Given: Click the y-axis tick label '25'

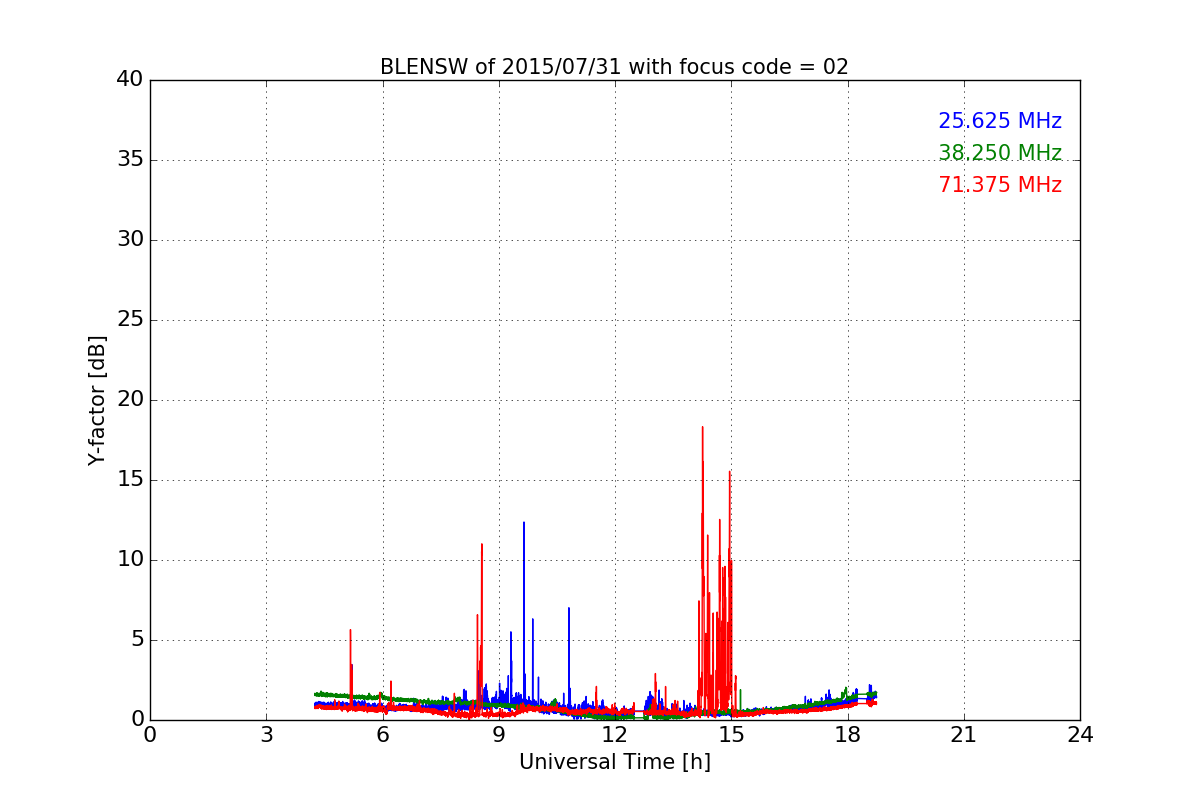Looking at the screenshot, I should pyautogui.click(x=129, y=320).
